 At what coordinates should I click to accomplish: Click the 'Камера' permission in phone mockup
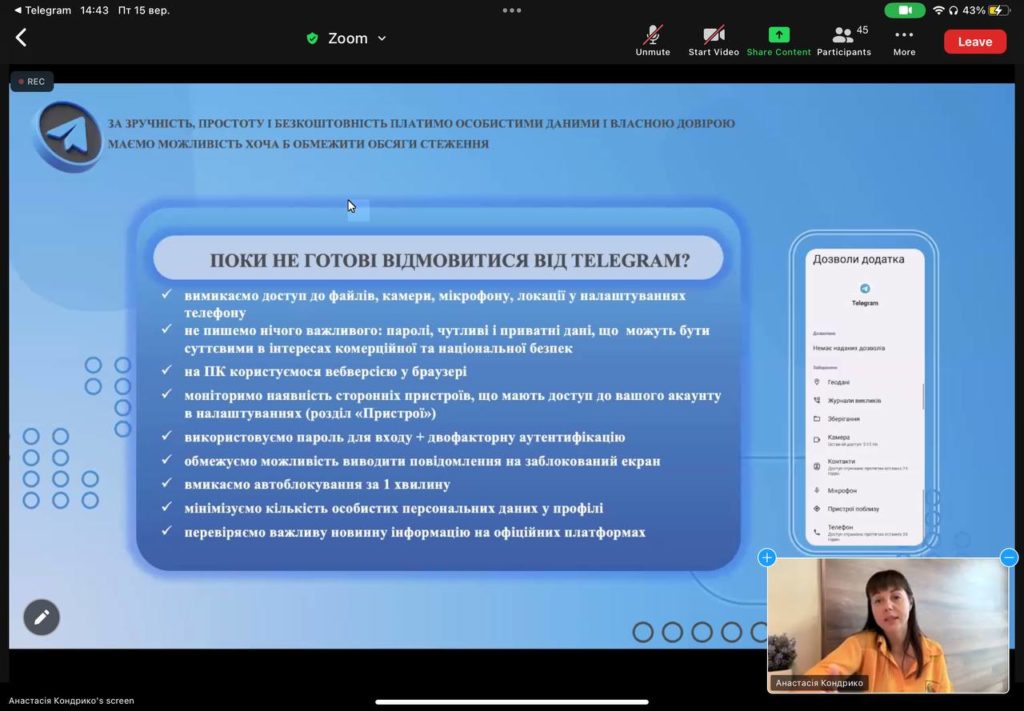coord(839,437)
